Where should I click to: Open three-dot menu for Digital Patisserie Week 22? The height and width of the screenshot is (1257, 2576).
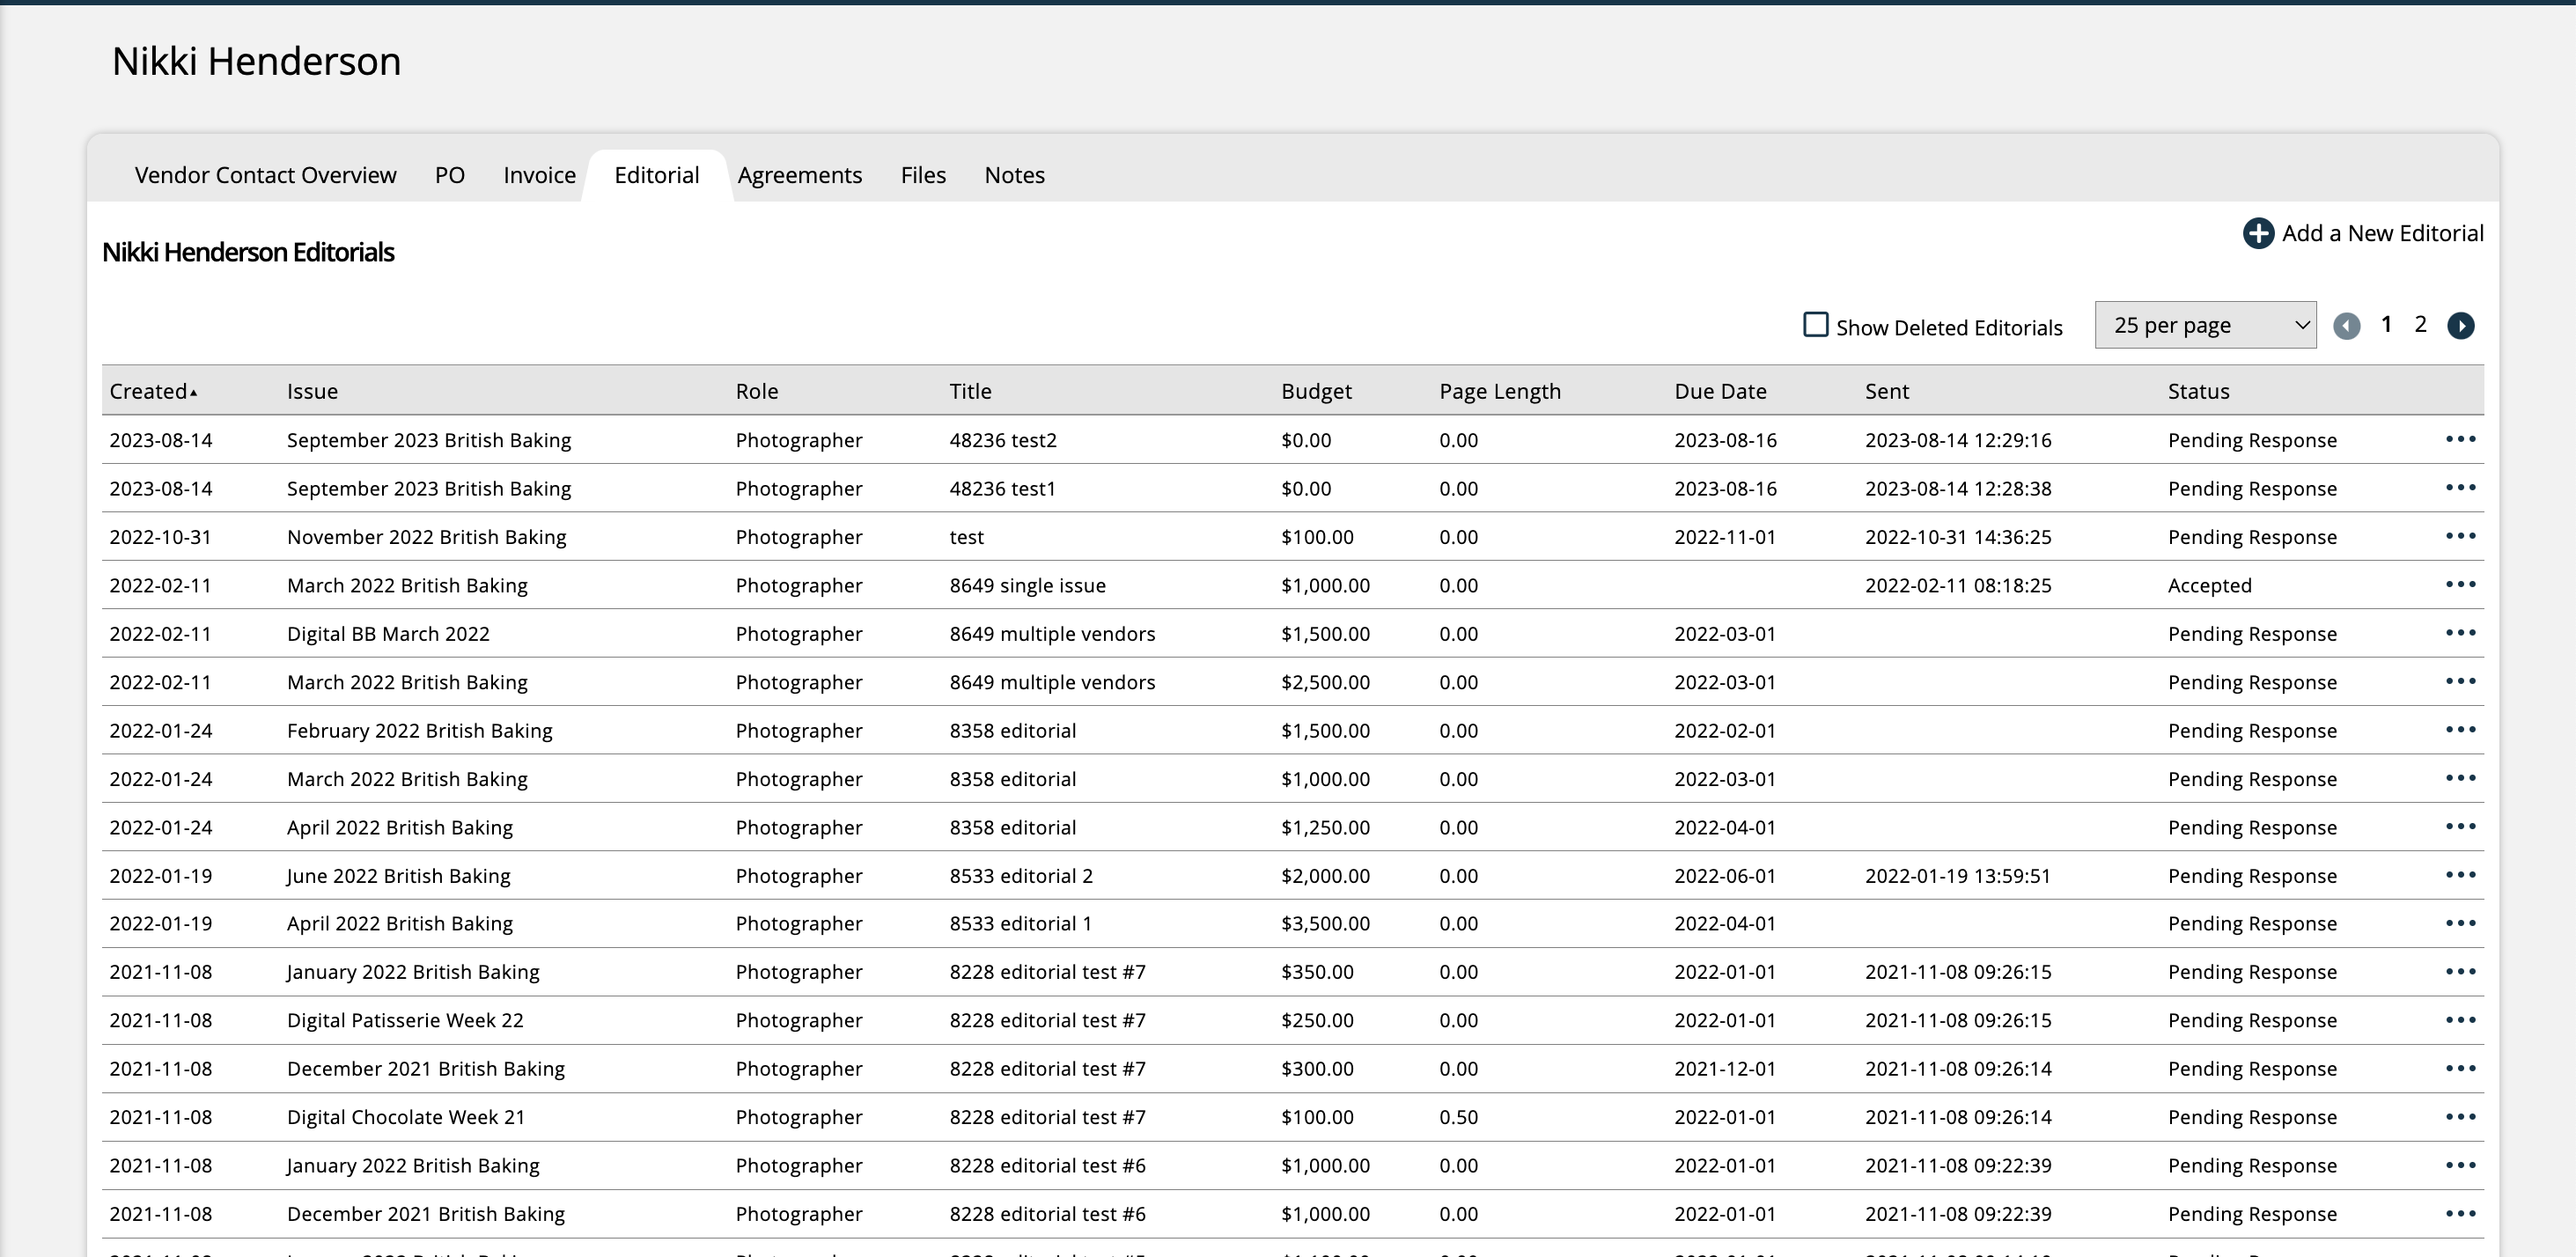click(x=2460, y=1020)
